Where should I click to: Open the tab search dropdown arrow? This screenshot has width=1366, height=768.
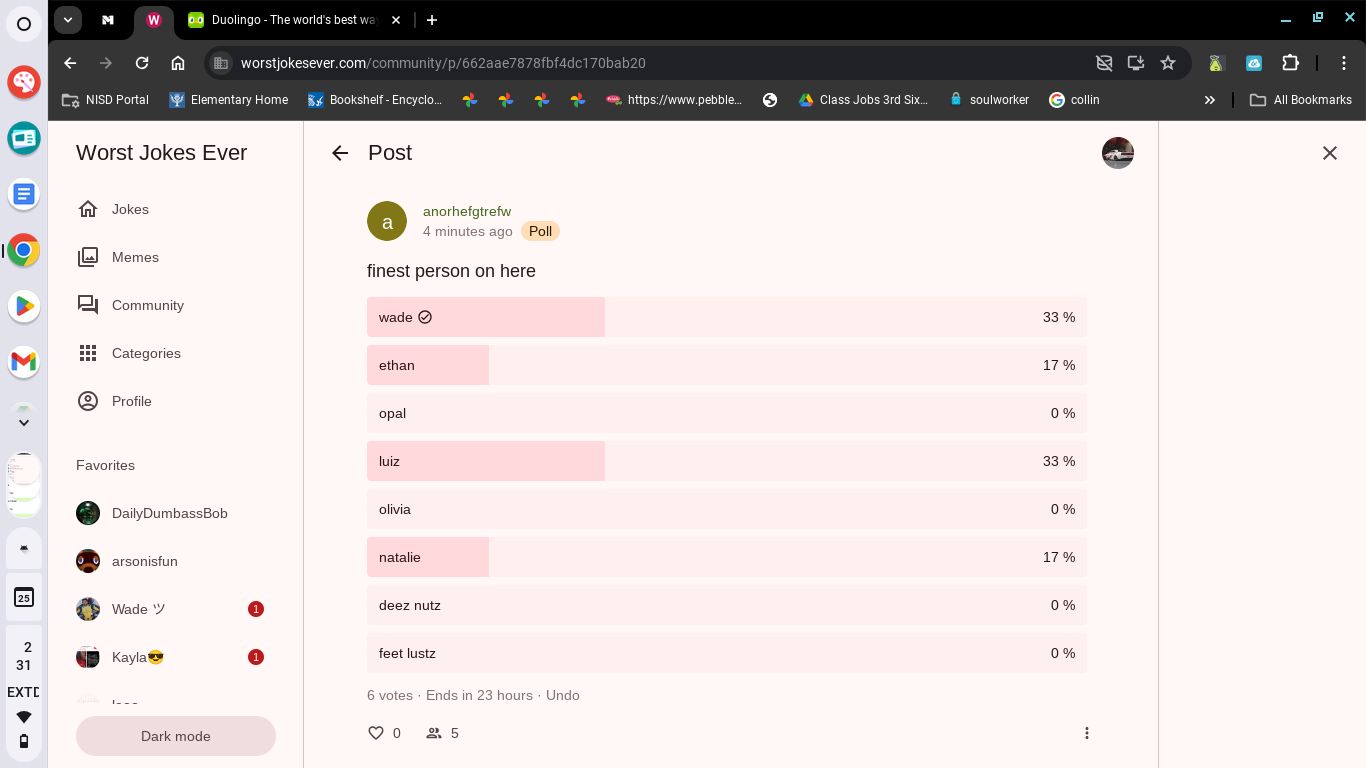coord(68,20)
